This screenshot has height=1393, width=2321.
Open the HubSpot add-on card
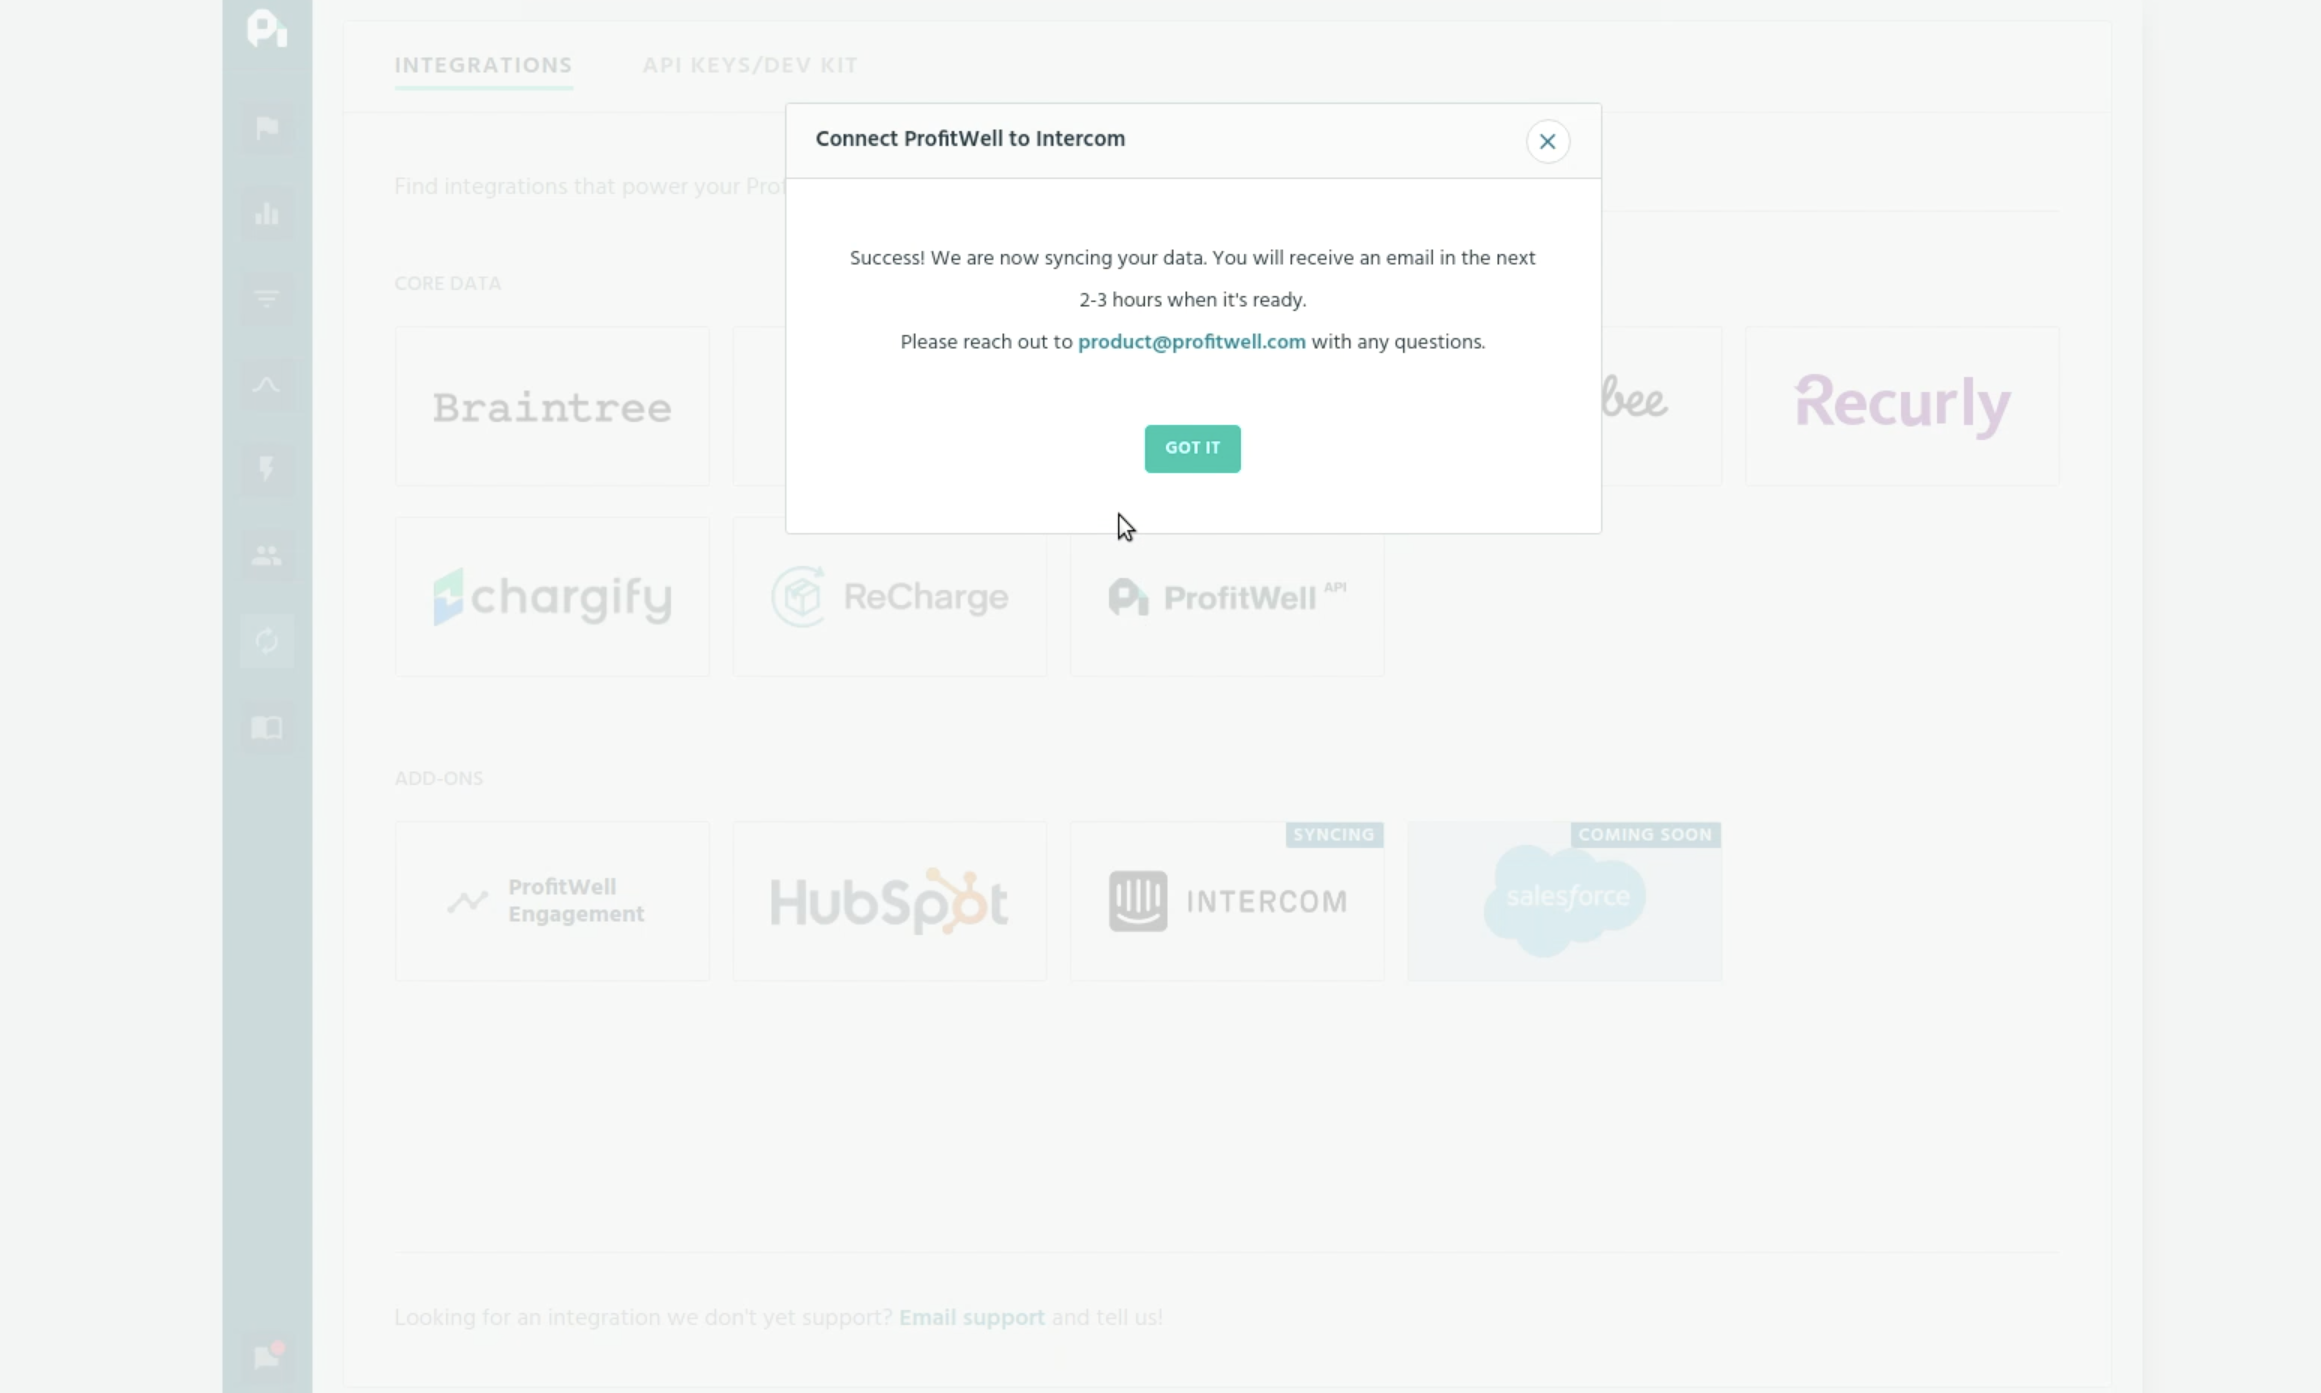point(889,901)
